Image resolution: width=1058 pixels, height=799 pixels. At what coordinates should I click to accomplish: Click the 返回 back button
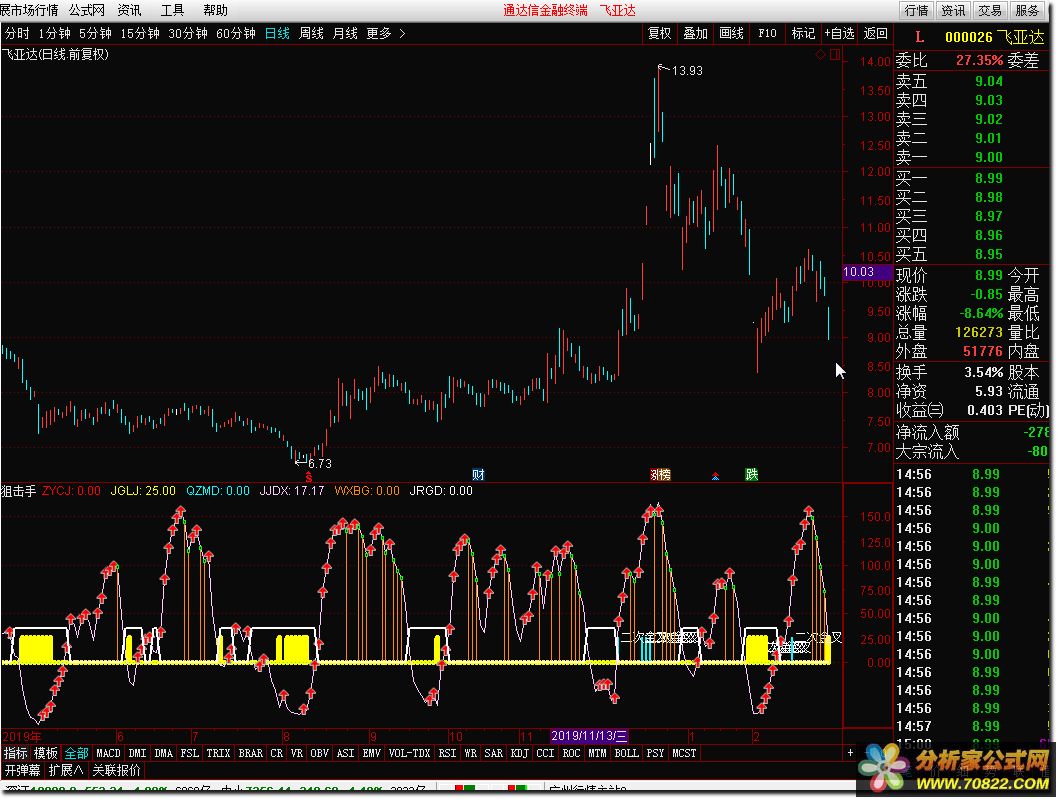(x=875, y=33)
